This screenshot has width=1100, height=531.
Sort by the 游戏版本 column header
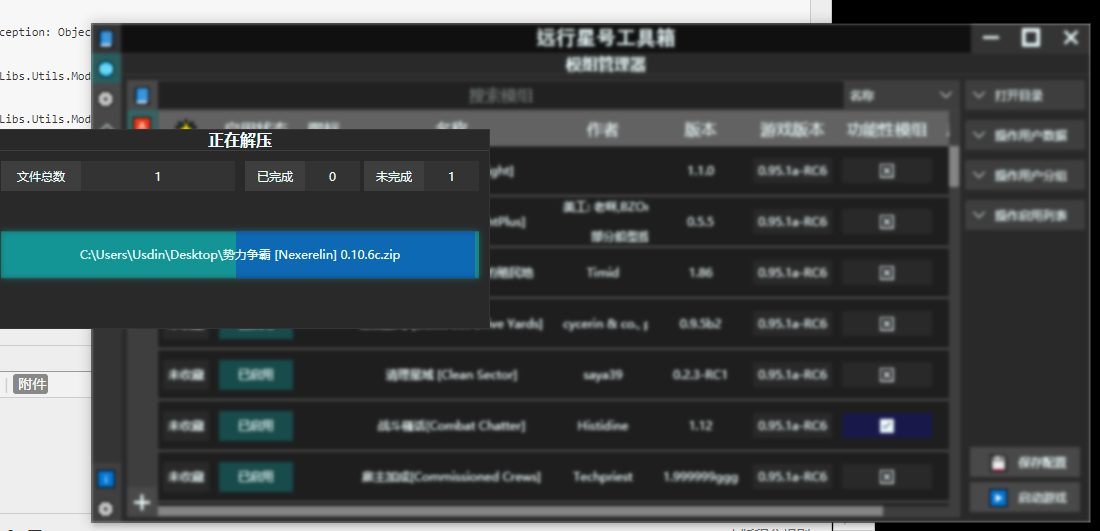pyautogui.click(x=791, y=130)
